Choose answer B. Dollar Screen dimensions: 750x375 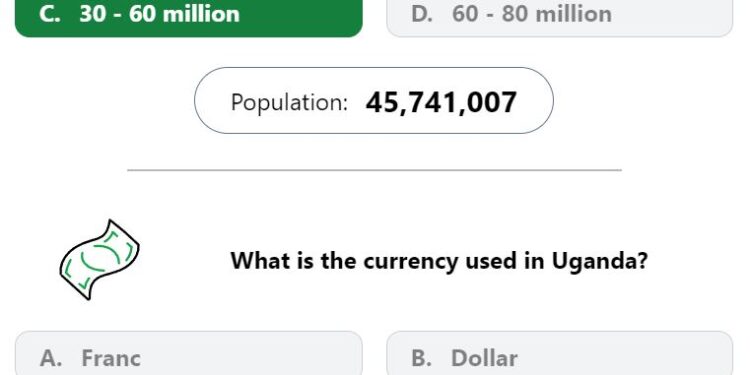(559, 353)
